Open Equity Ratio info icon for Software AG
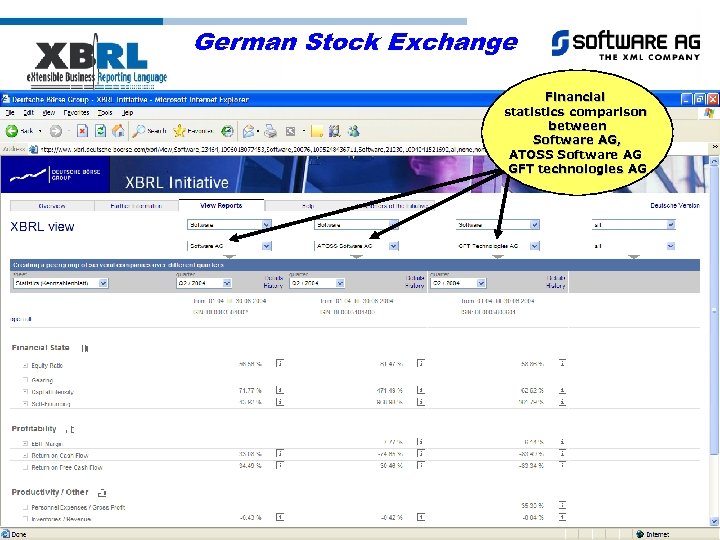 (280, 363)
